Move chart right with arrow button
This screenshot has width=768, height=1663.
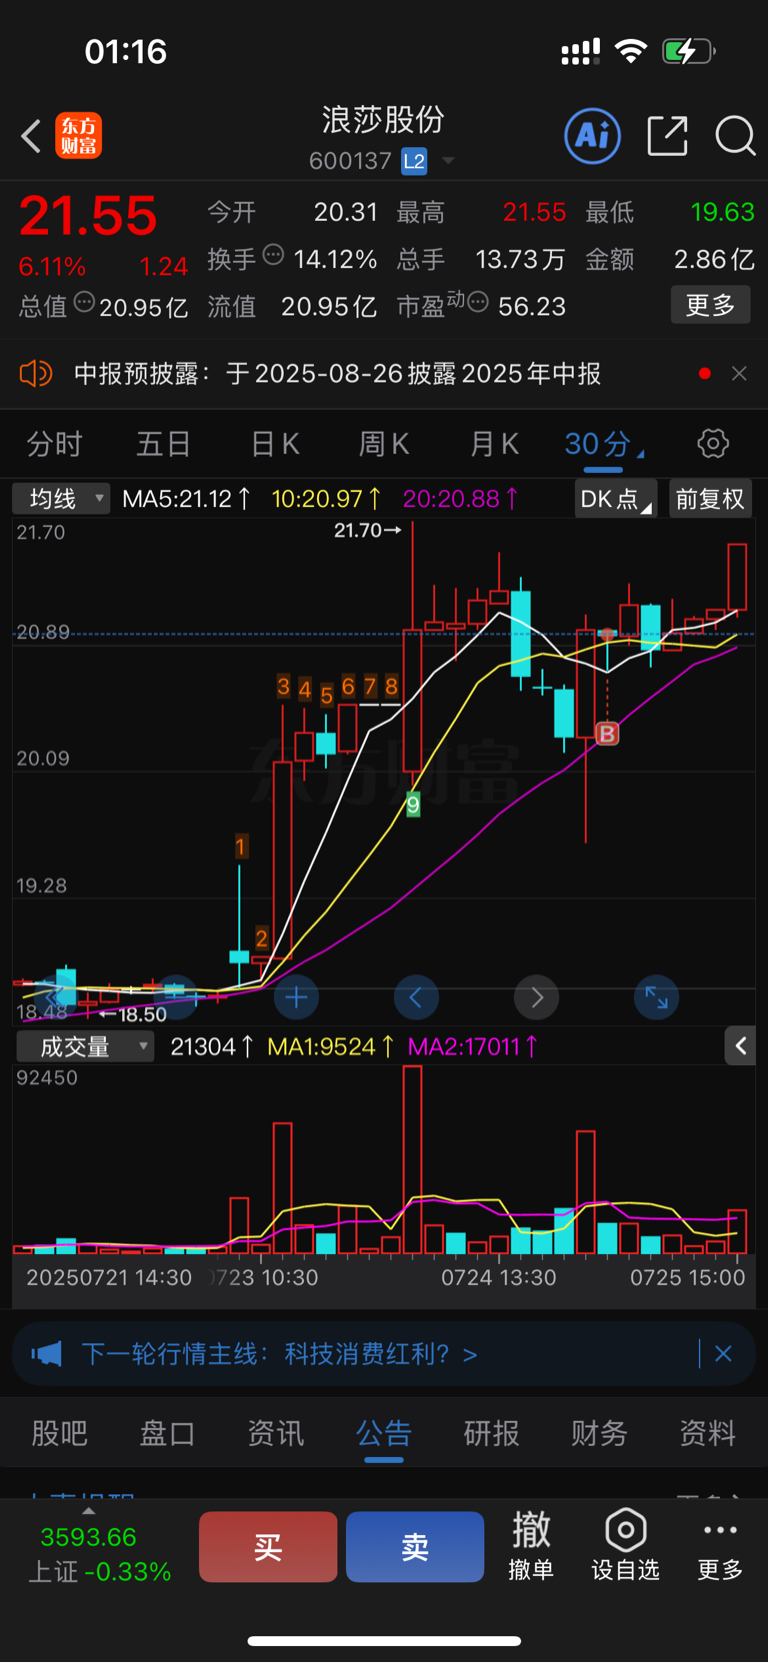(536, 997)
